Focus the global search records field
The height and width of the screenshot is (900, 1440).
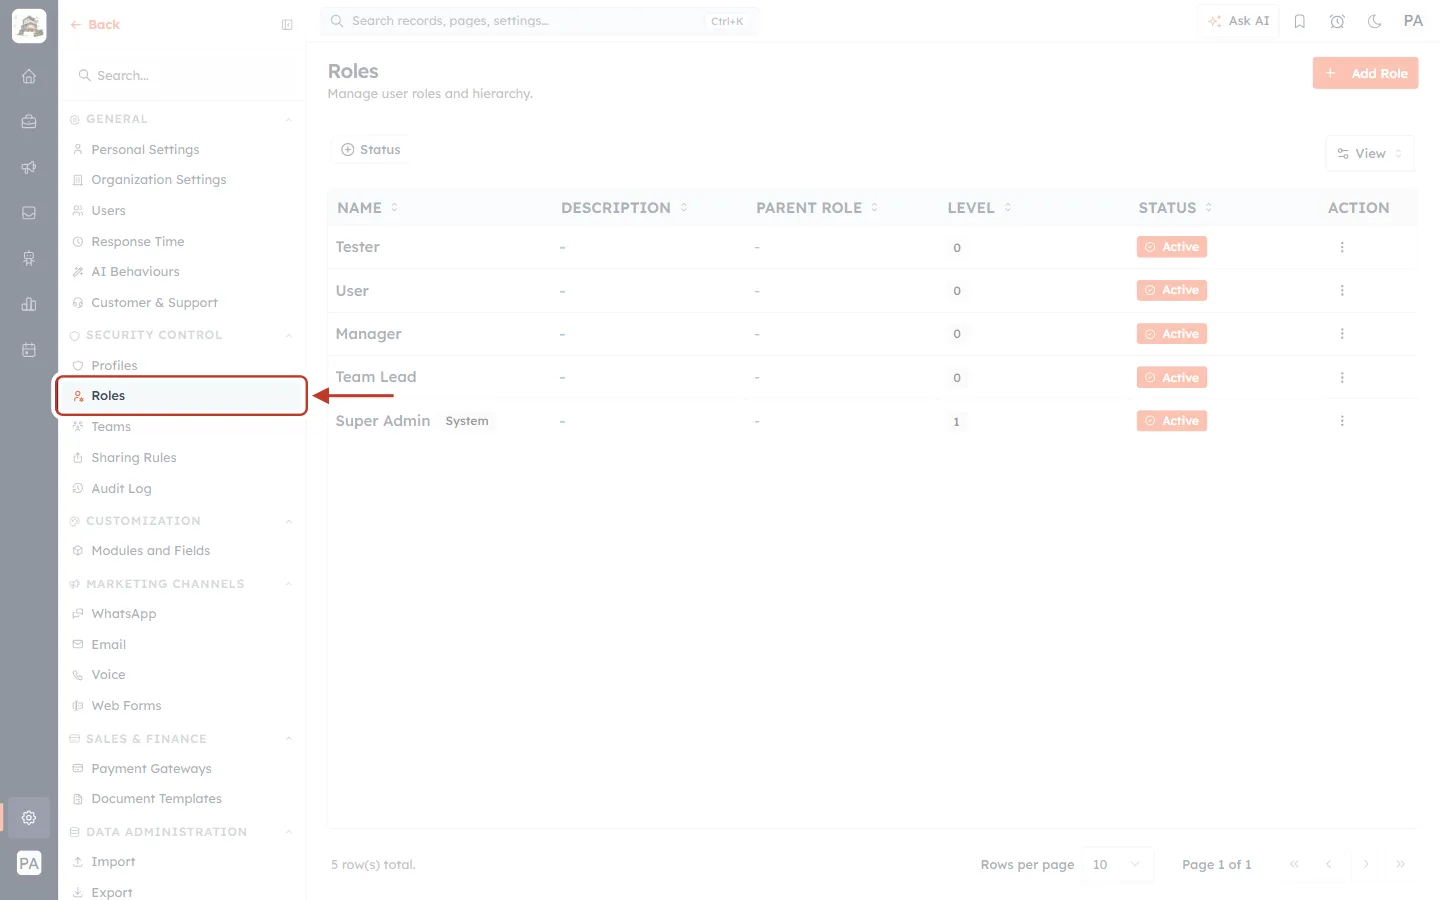(x=539, y=21)
